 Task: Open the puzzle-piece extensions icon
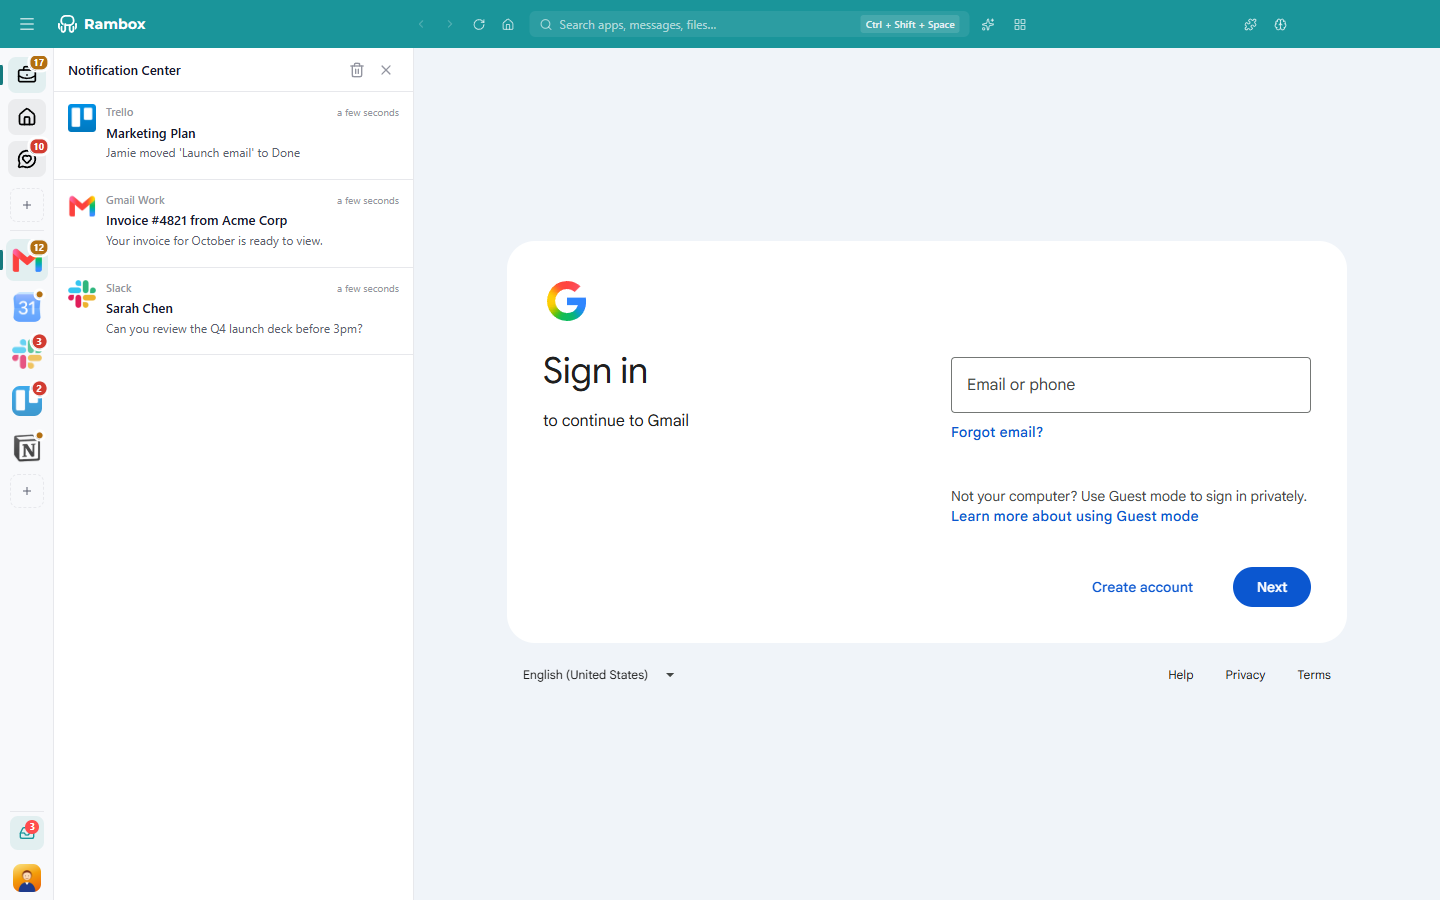[1250, 24]
